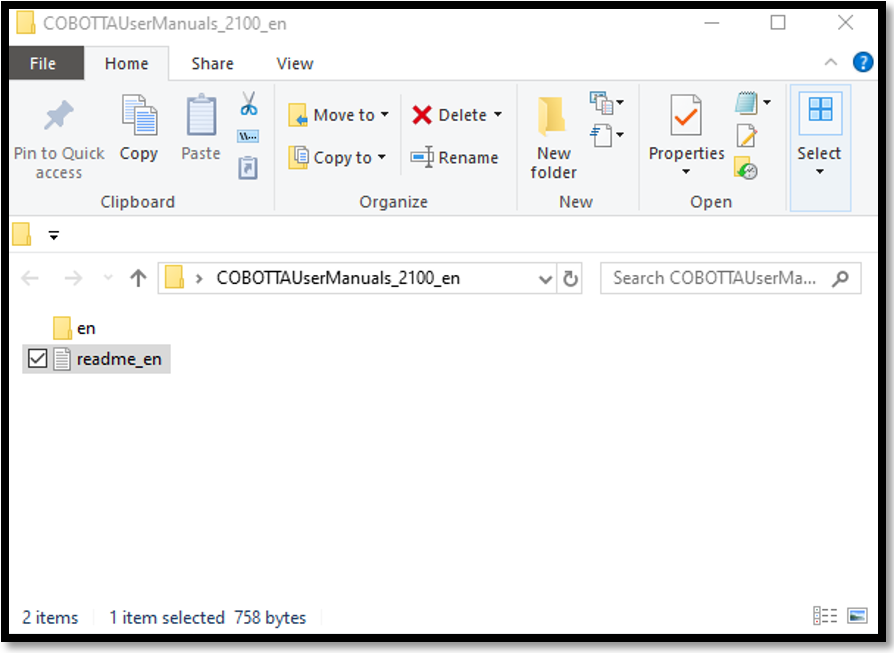Click the Paste clipboard icon
894x653 pixels.
coord(201,115)
